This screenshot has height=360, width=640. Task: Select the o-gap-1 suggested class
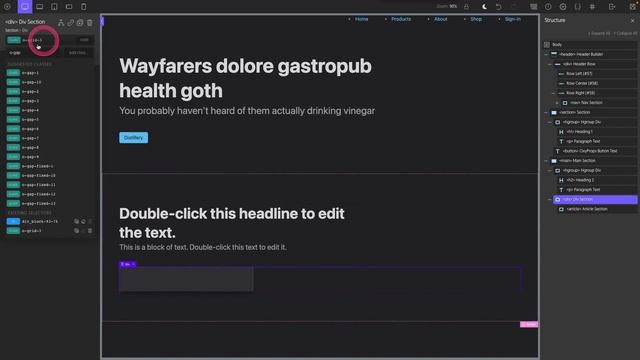31,73
